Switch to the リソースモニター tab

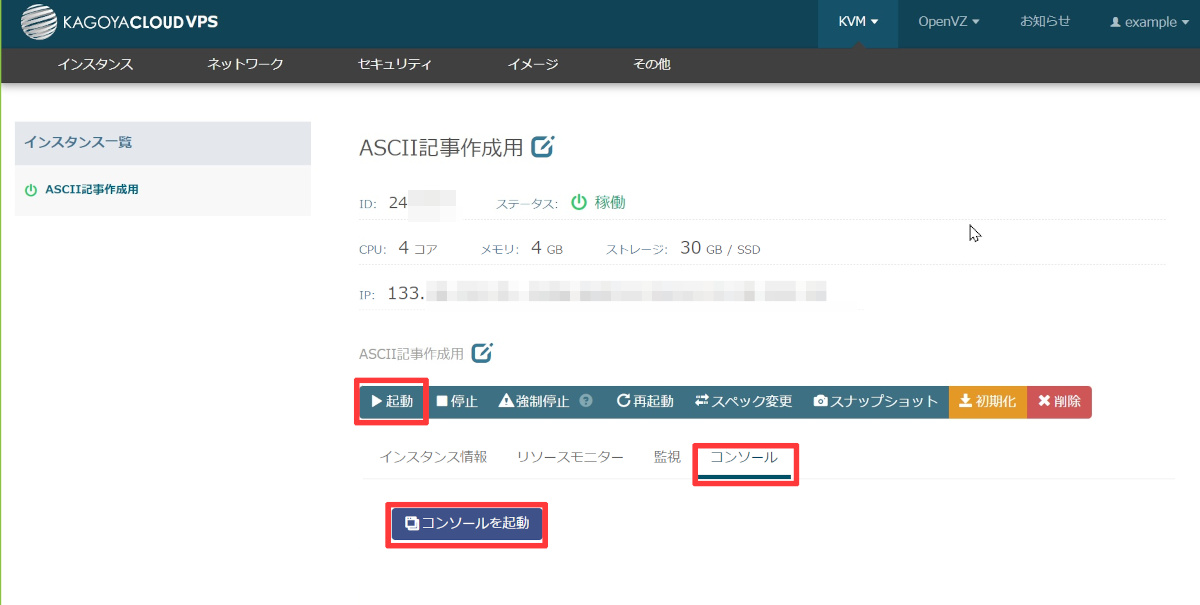570,457
